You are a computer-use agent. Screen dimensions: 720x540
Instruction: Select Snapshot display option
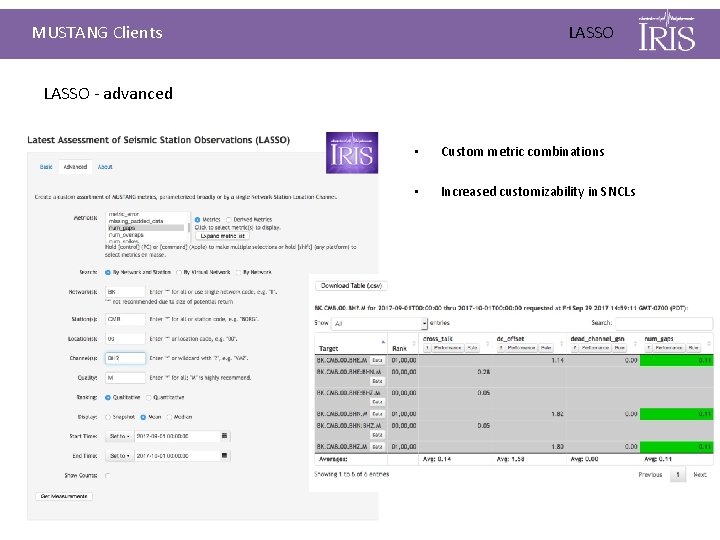[x=108, y=417]
